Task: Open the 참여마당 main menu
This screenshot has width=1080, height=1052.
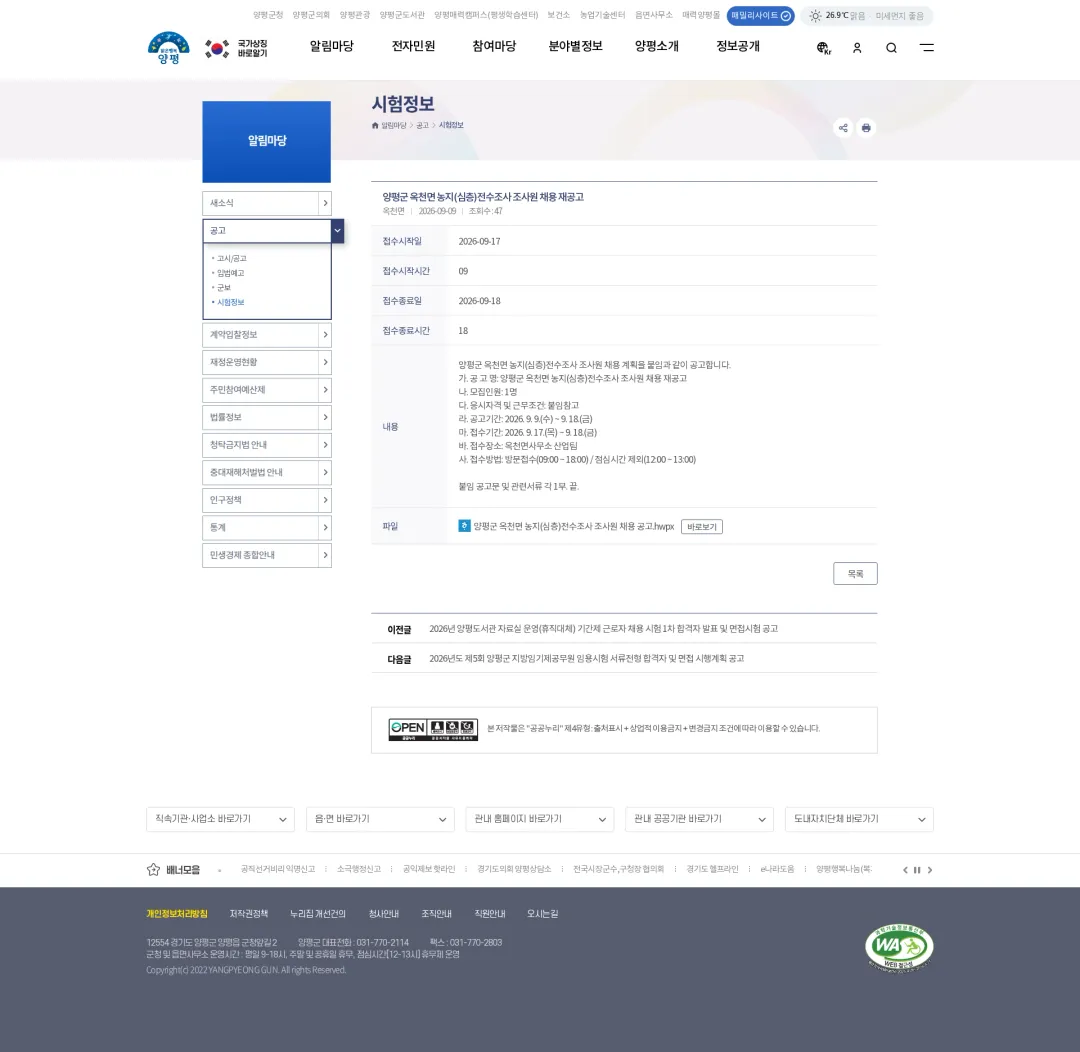Action: click(x=494, y=46)
